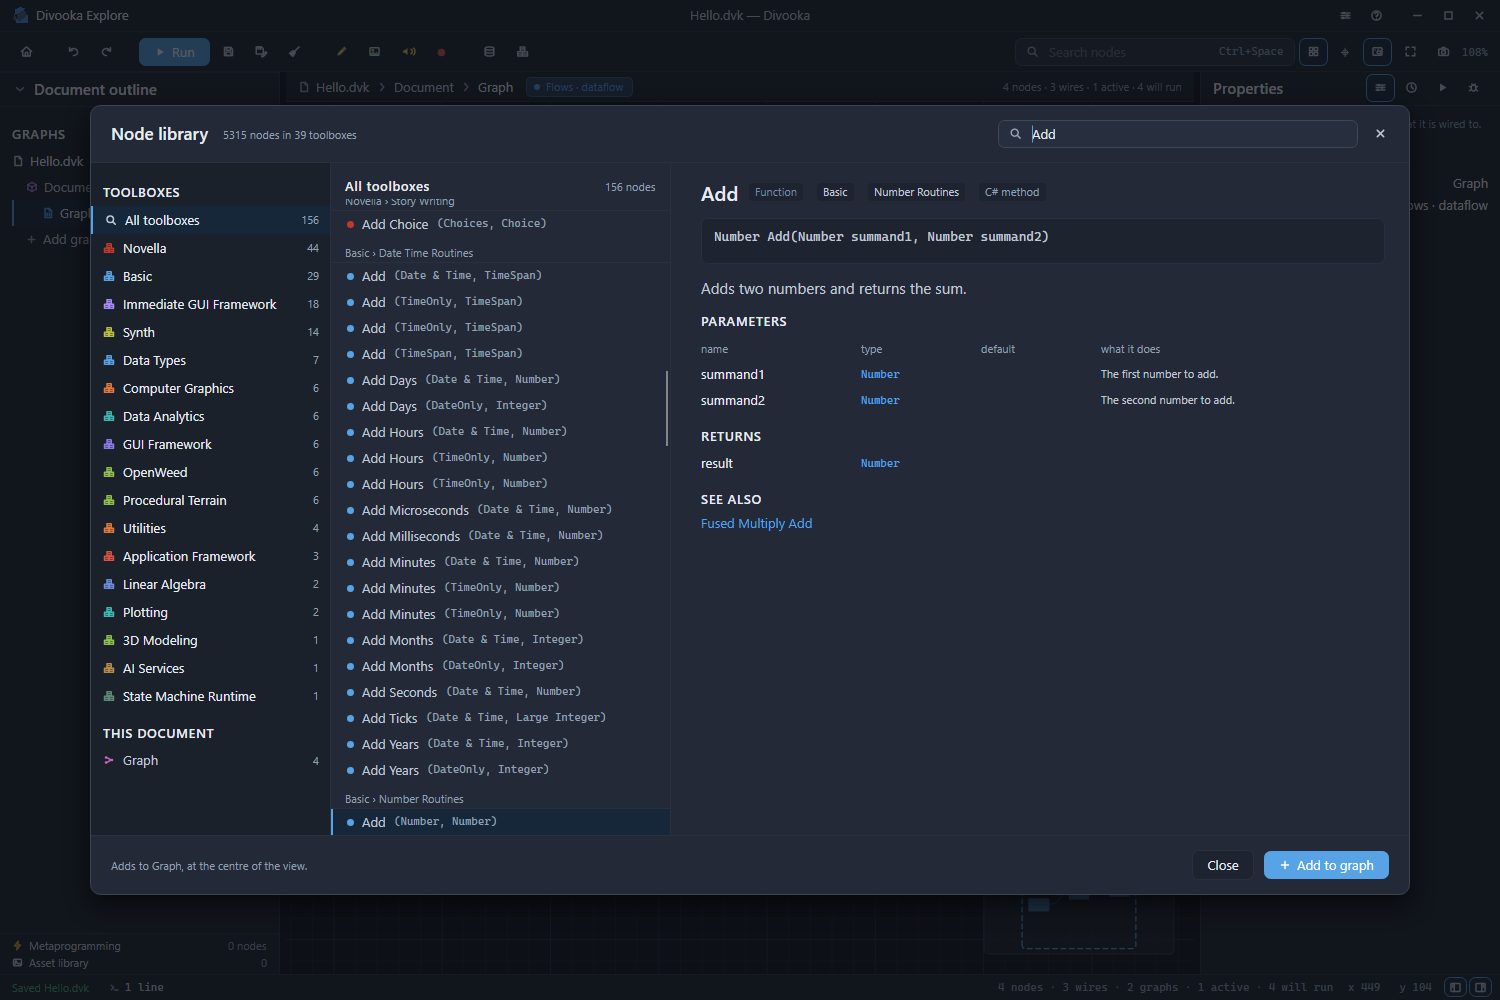Select Add (Number, Number) node row
Viewport: 1500px width, 1000px height.
tap(500, 822)
